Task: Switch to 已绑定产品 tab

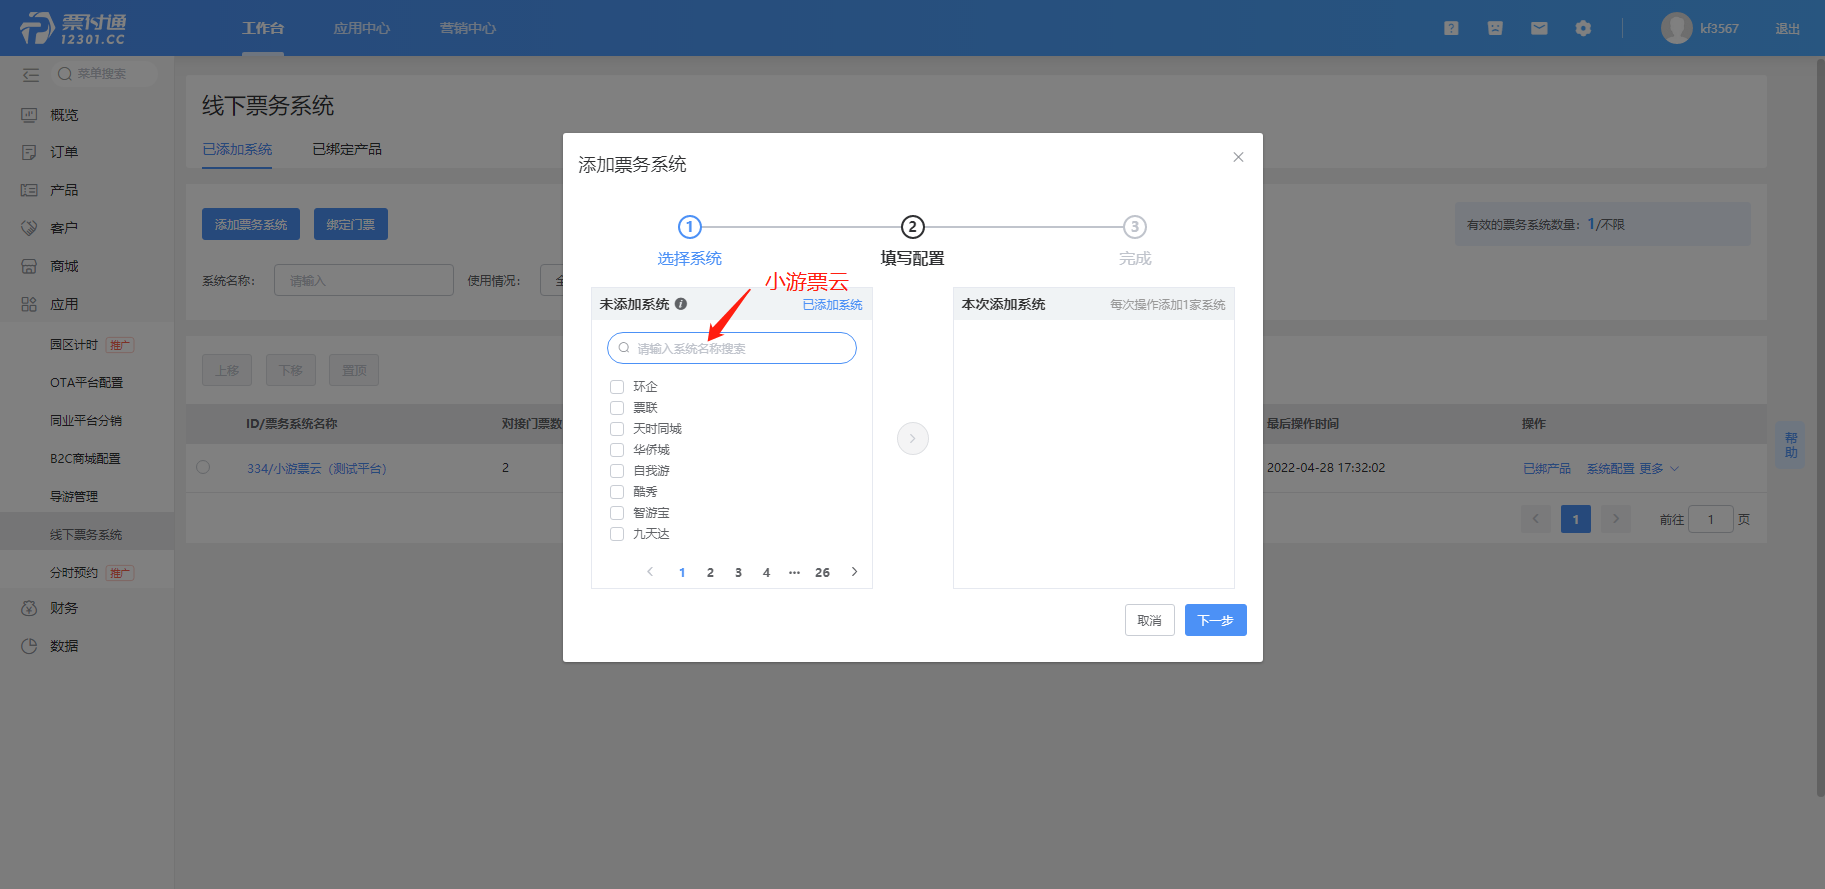Action: click(346, 149)
